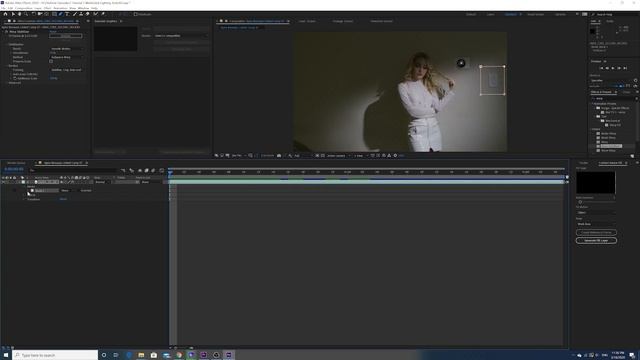Collapse the Warp Stabilizer effect properties
The height and width of the screenshot is (360, 640).
[3, 31]
